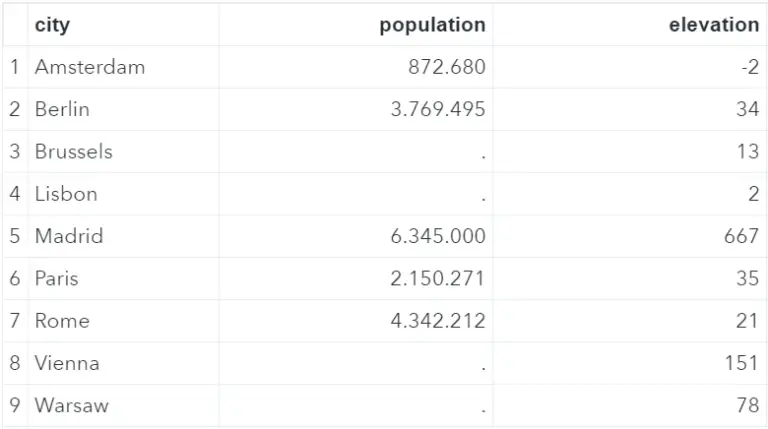Select the elevation column header
The image size is (768, 429).
coord(713,25)
